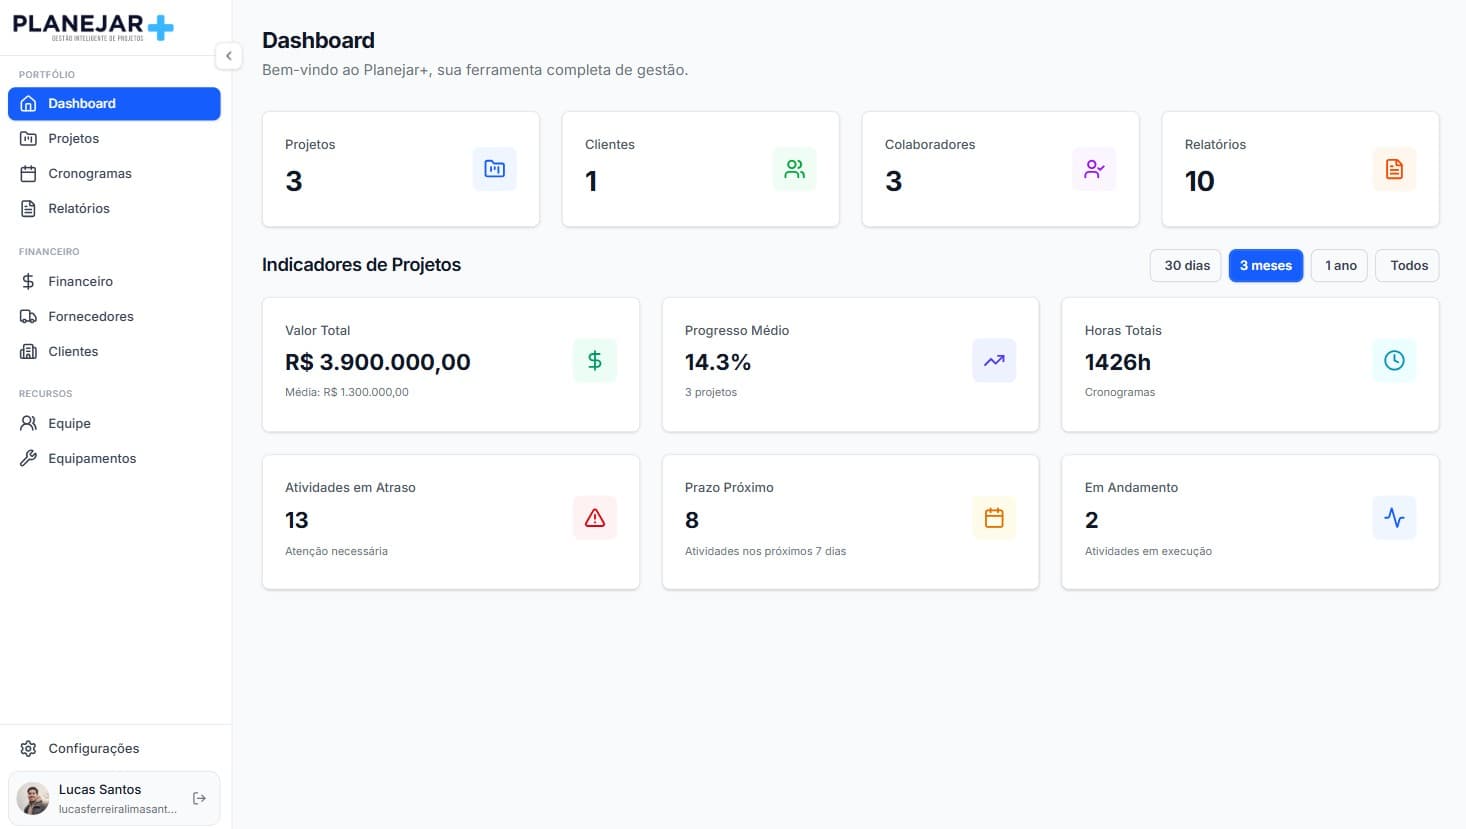This screenshot has width=1466, height=829.
Task: Select the 3 meses active filter
Action: (1266, 265)
